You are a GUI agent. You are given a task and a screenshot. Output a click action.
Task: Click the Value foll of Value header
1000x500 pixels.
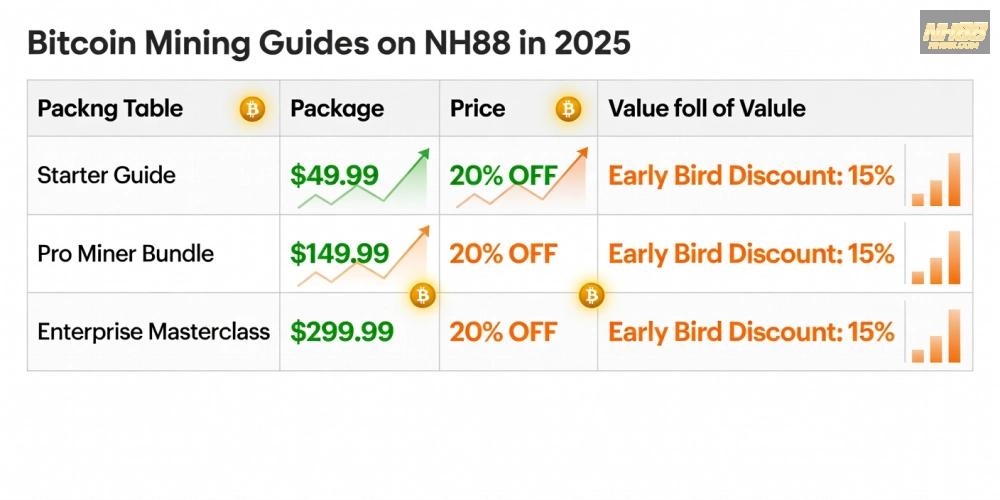pyautogui.click(x=706, y=108)
